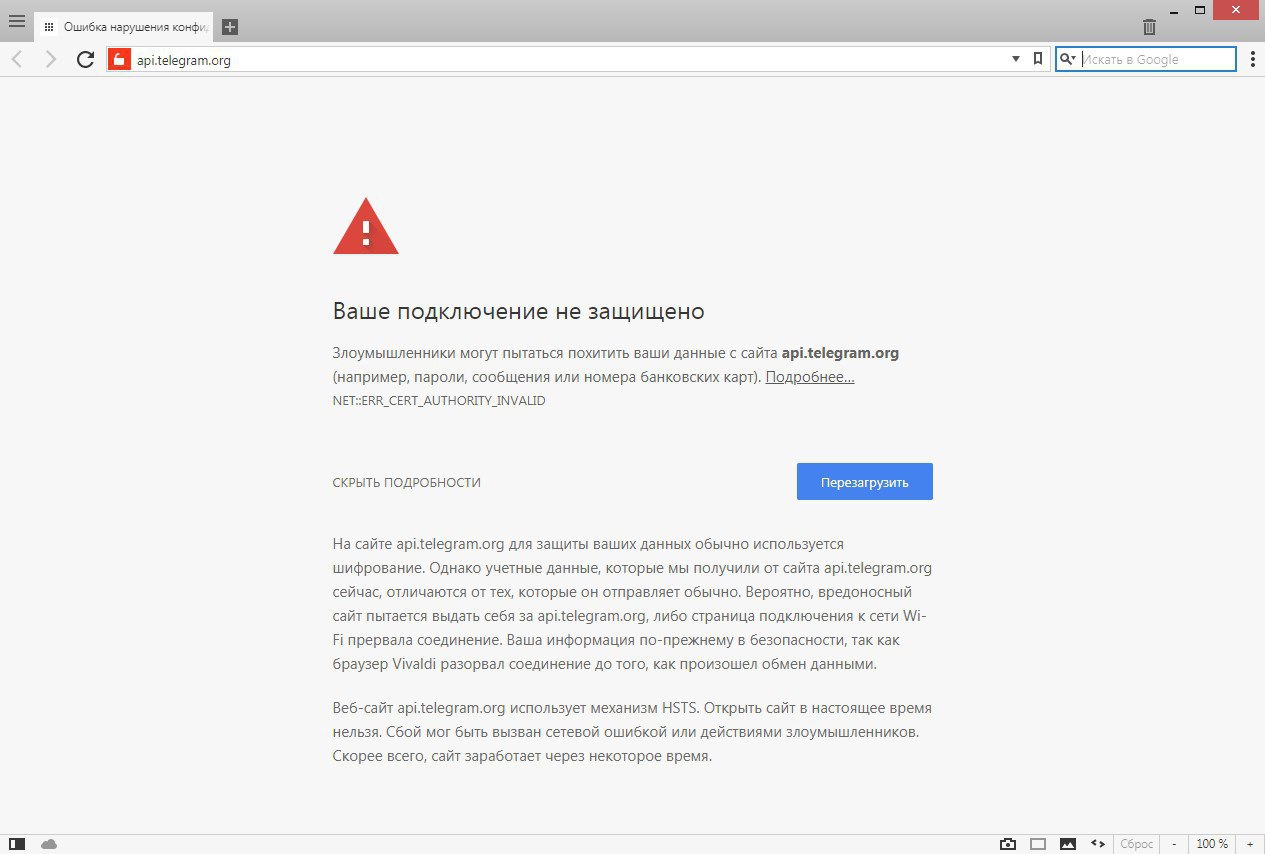
Task: Open a new tab with the plus button
Action: [x=230, y=27]
